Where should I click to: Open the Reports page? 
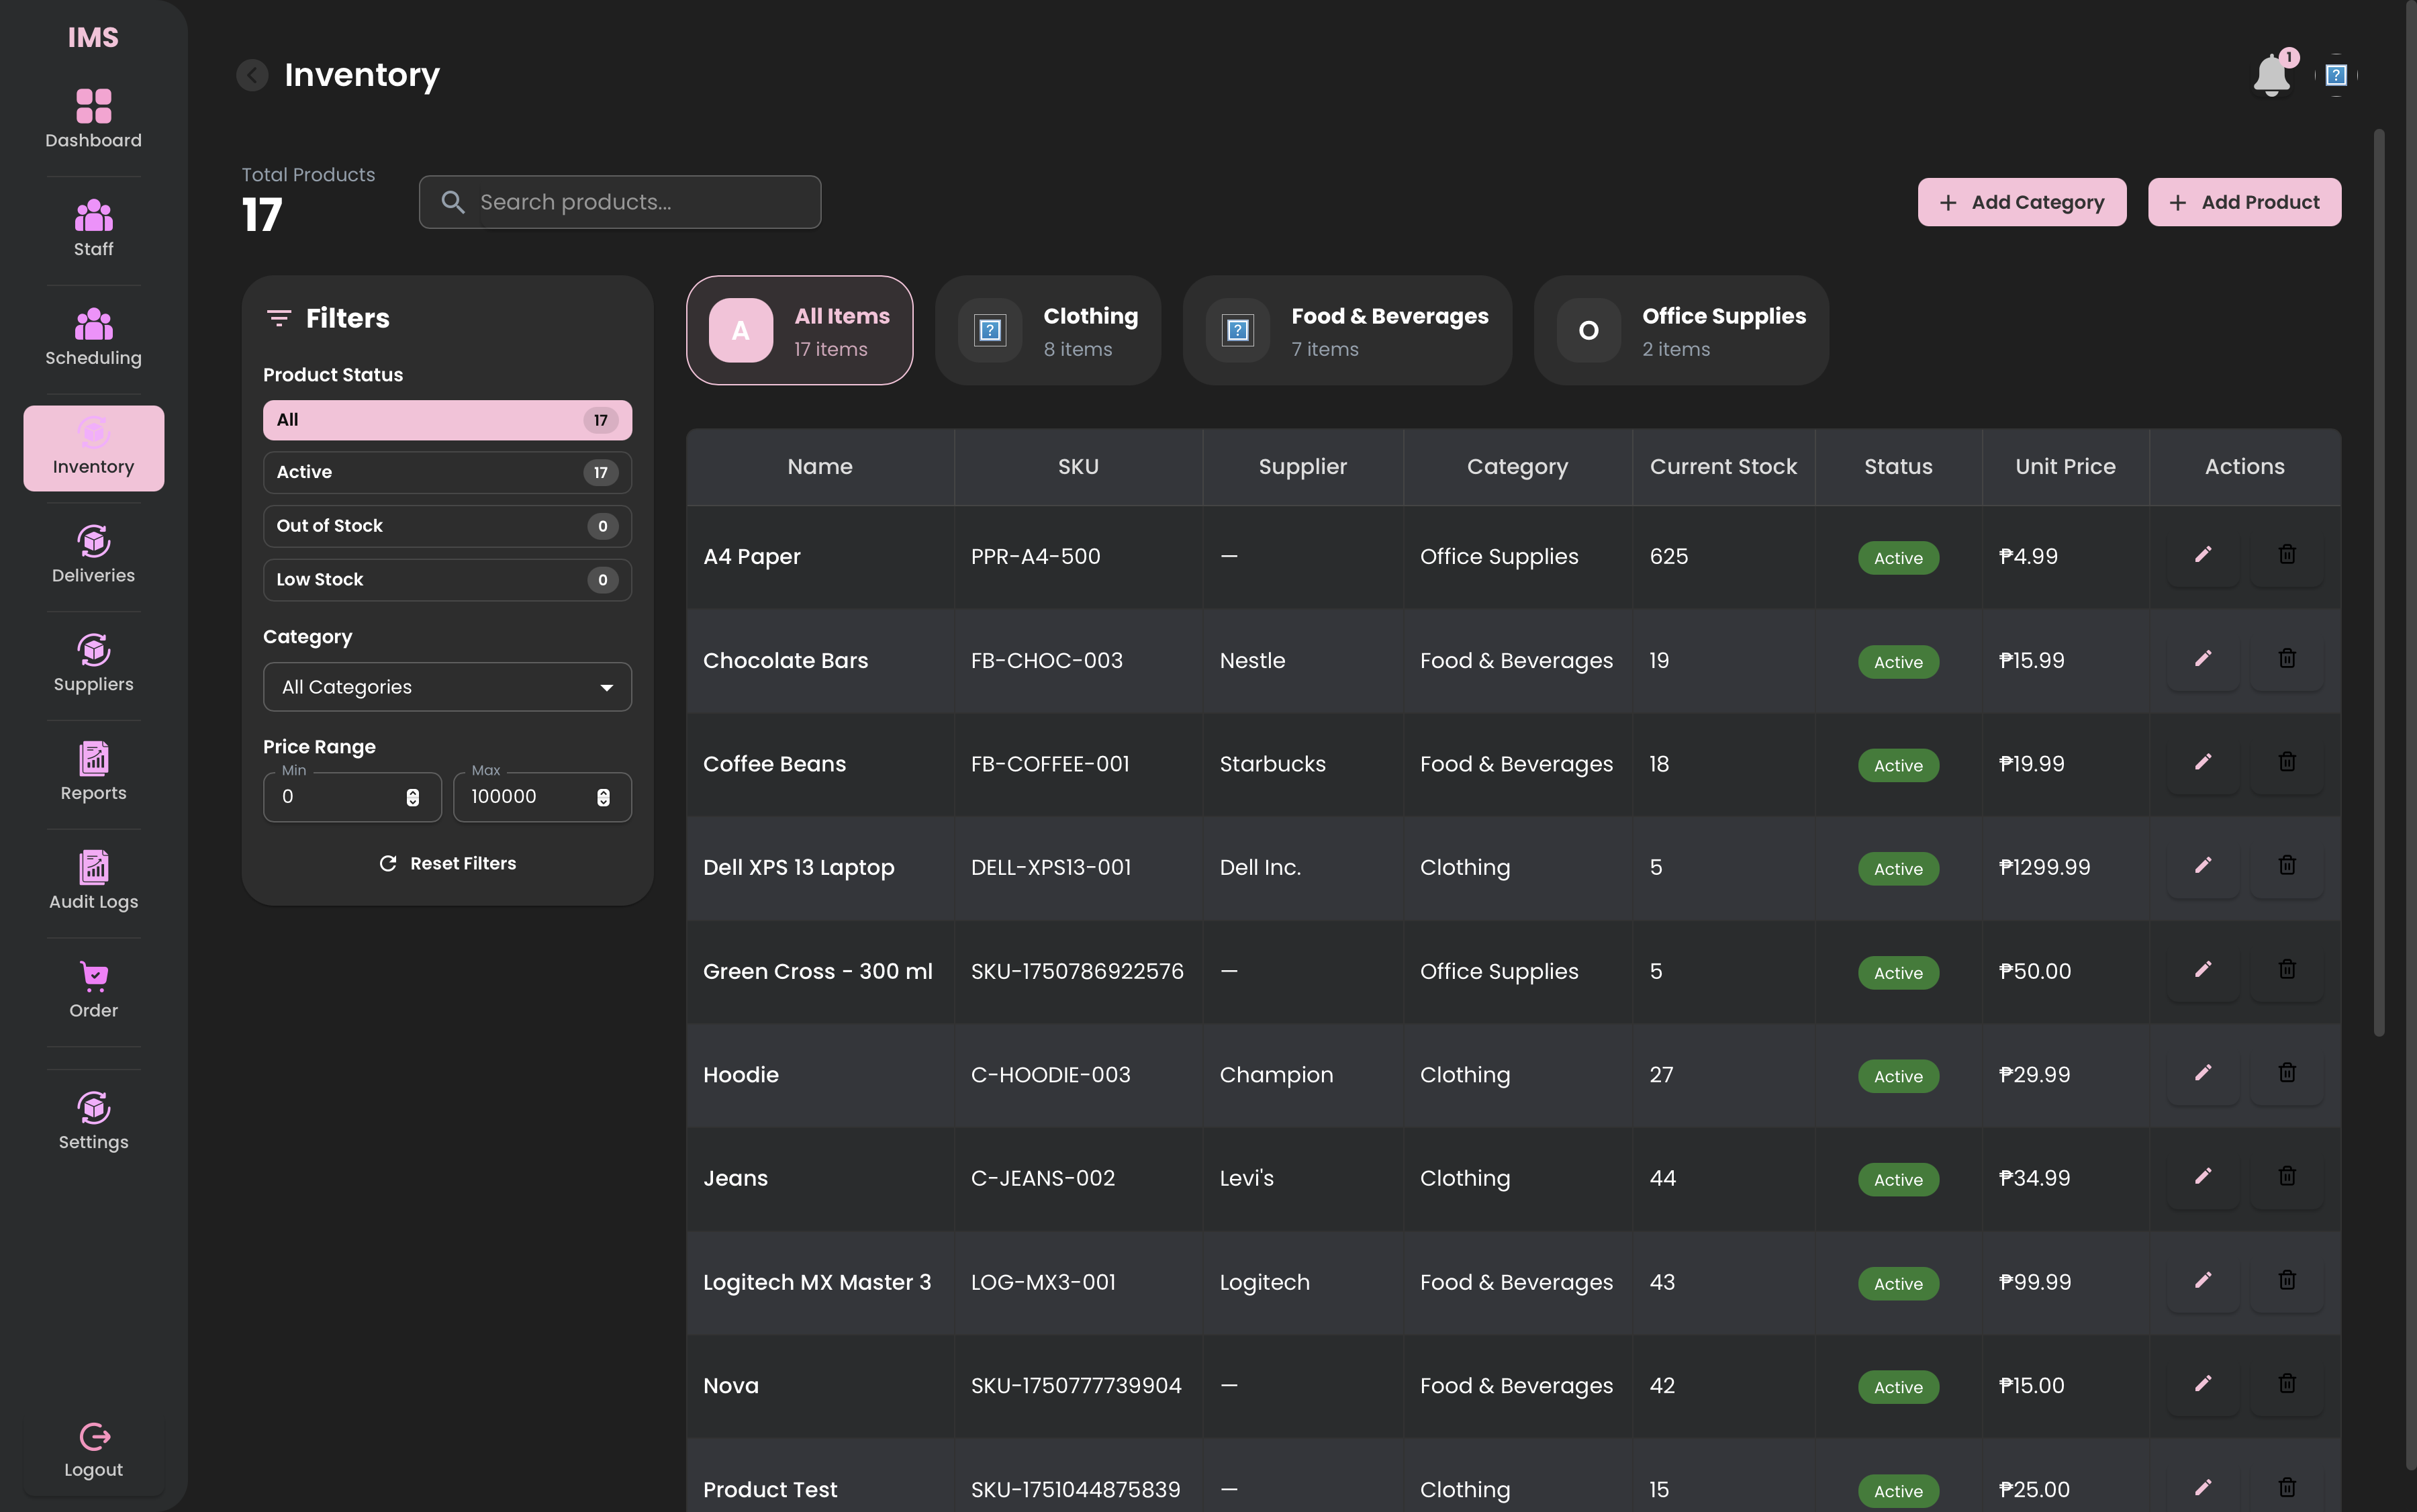pos(93,772)
